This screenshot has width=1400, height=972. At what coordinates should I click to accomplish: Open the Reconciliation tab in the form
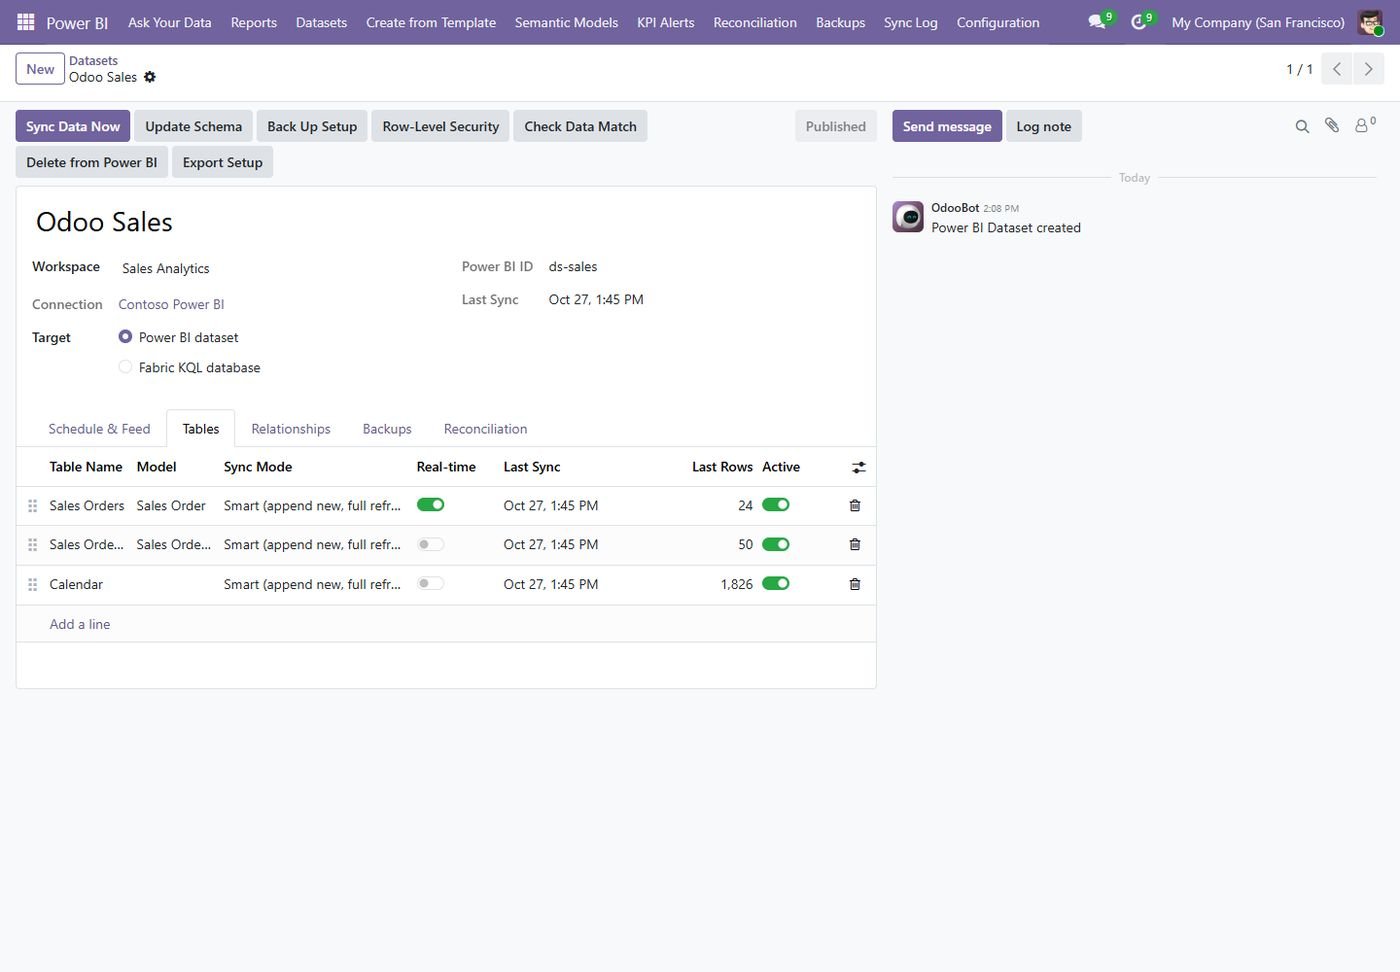485,429
